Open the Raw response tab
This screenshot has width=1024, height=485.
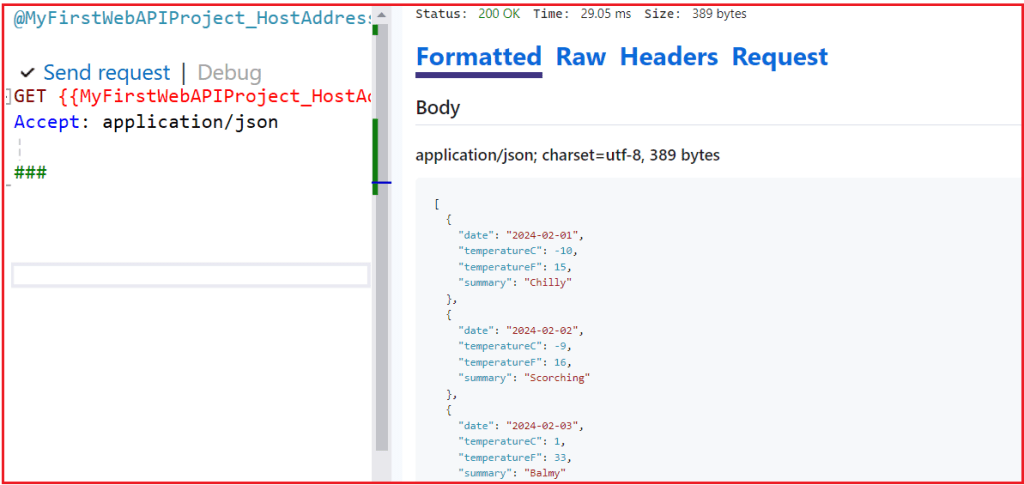581,57
